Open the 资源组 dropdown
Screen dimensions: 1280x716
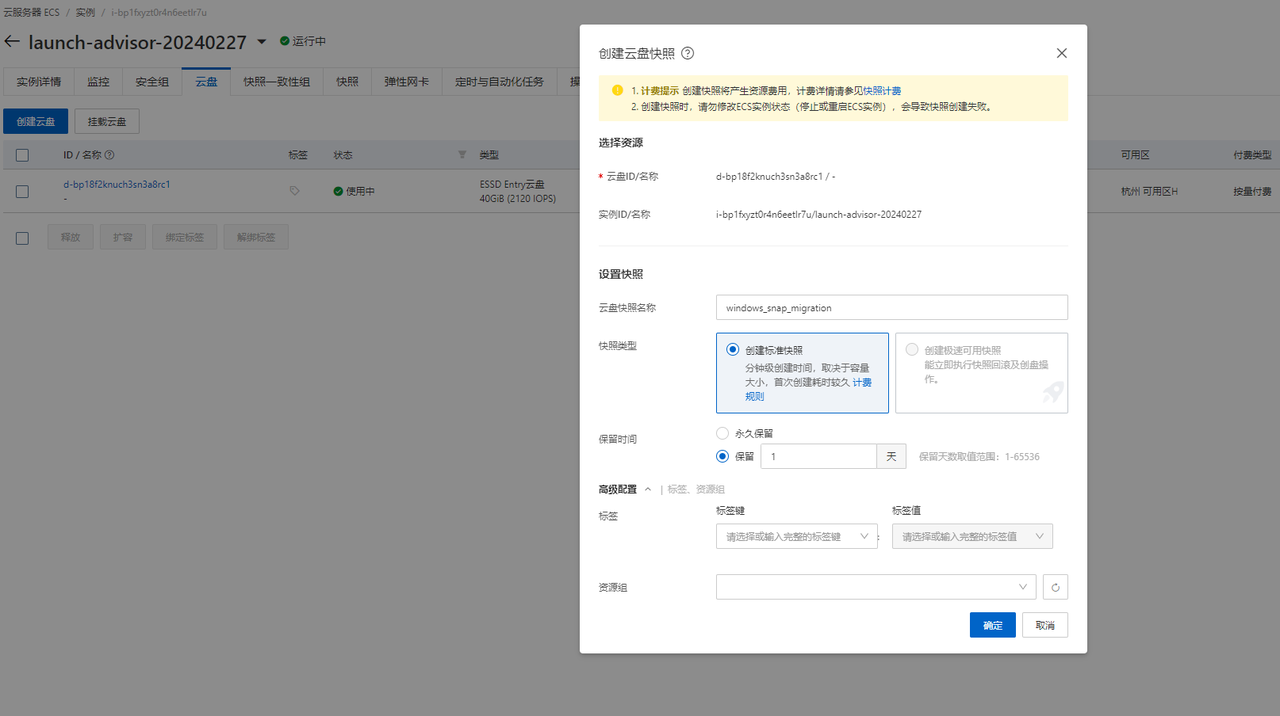876,587
